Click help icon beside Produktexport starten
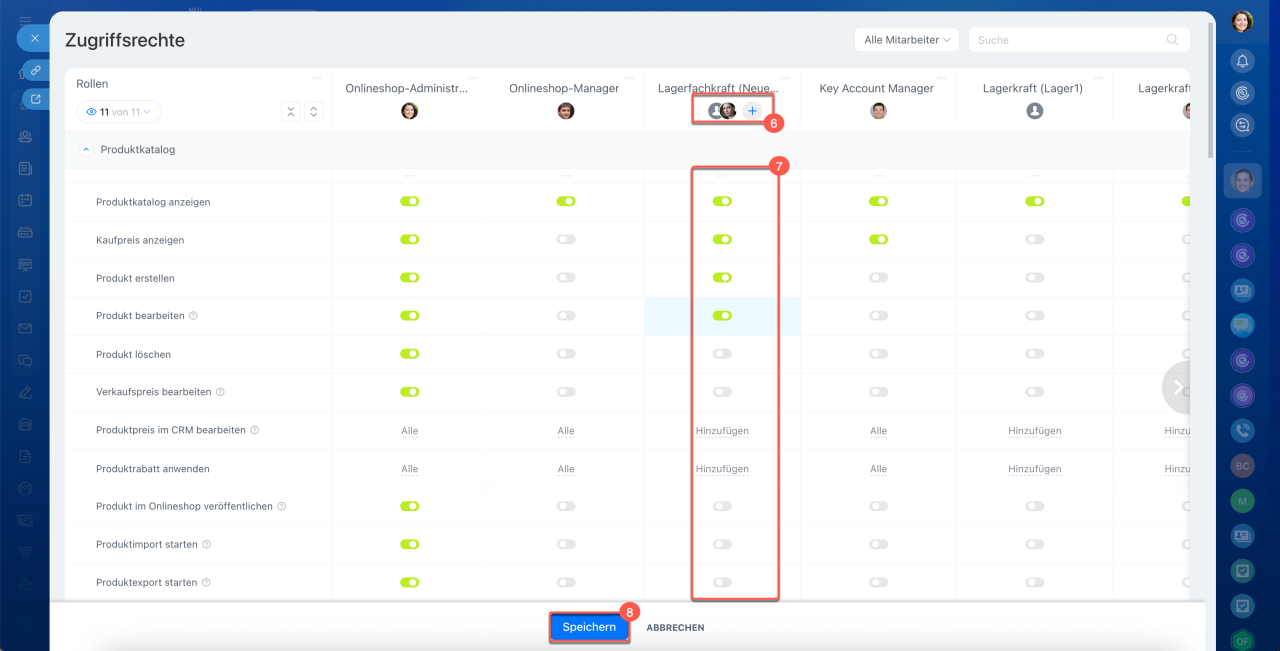1280x651 pixels. (207, 582)
